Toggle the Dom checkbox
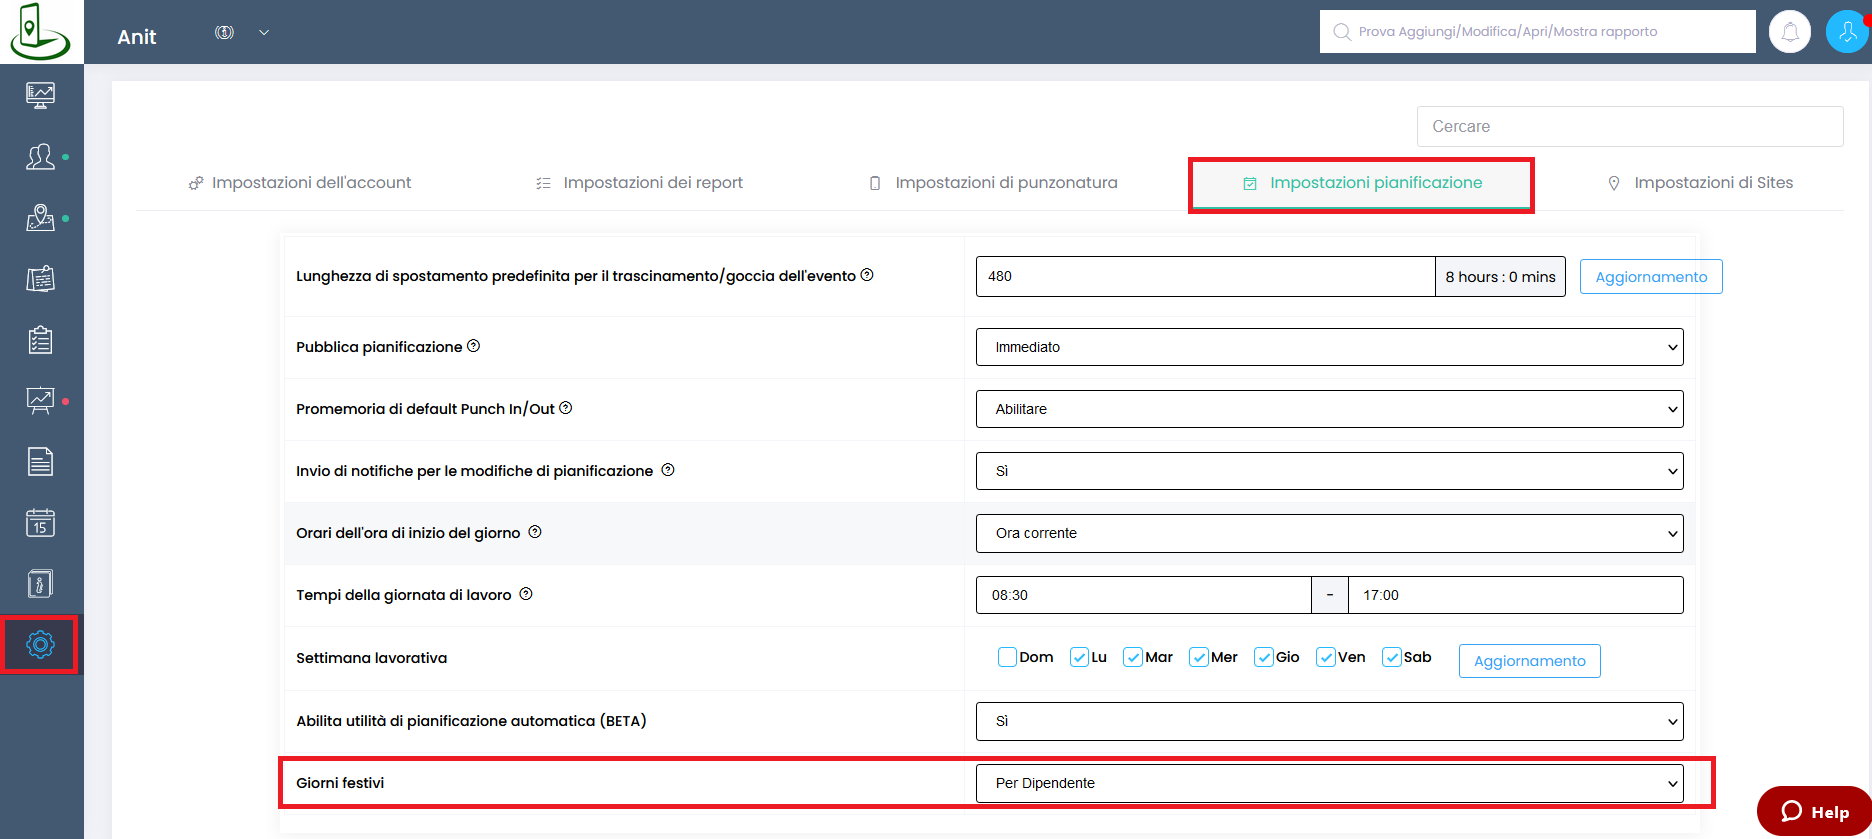This screenshot has width=1872, height=839. pyautogui.click(x=1007, y=657)
